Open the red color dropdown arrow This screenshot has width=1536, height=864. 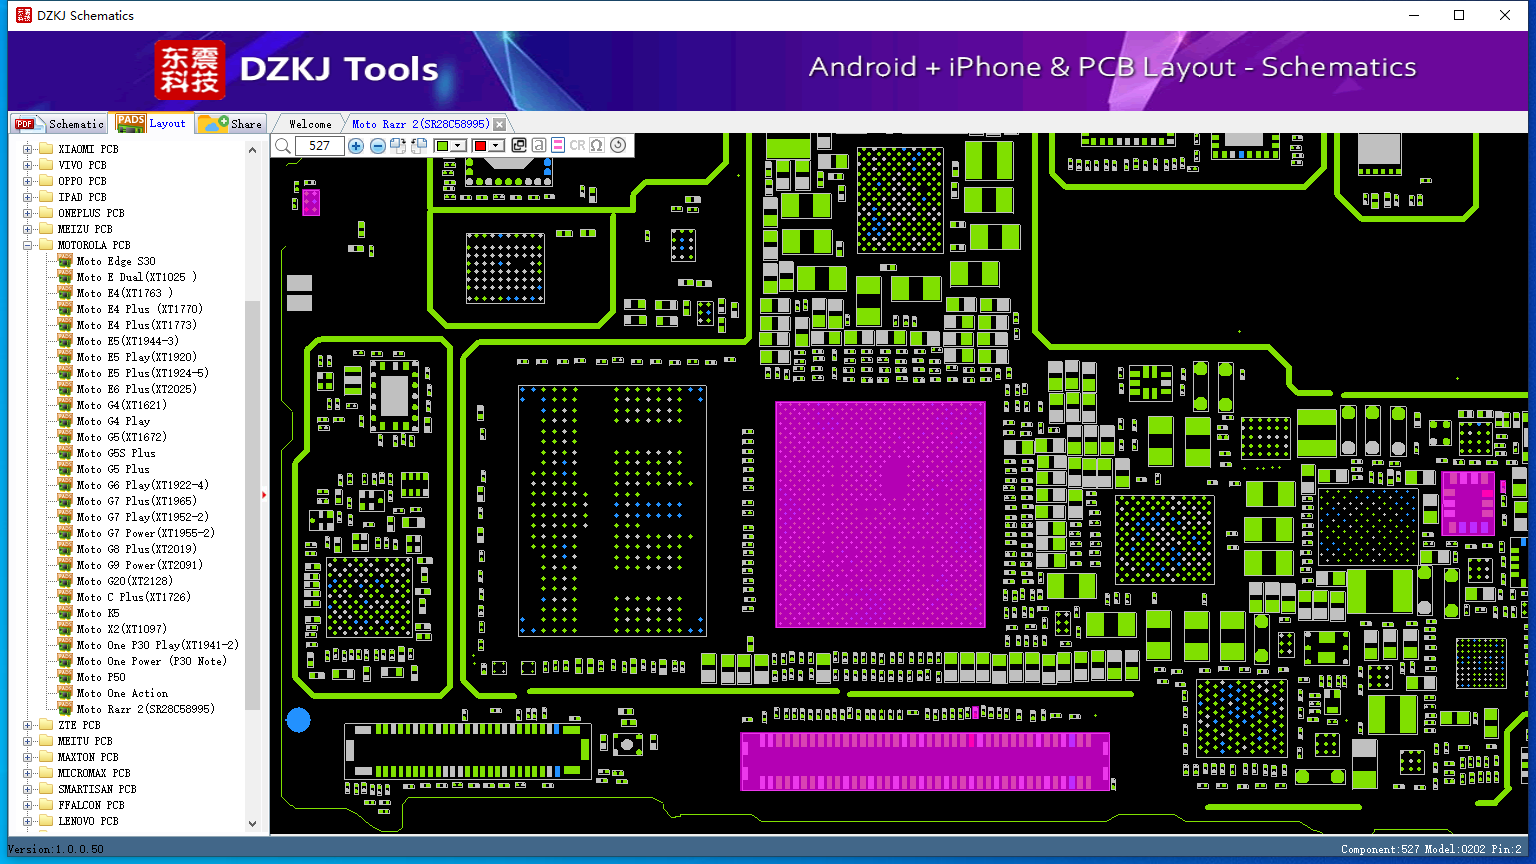tap(496, 146)
